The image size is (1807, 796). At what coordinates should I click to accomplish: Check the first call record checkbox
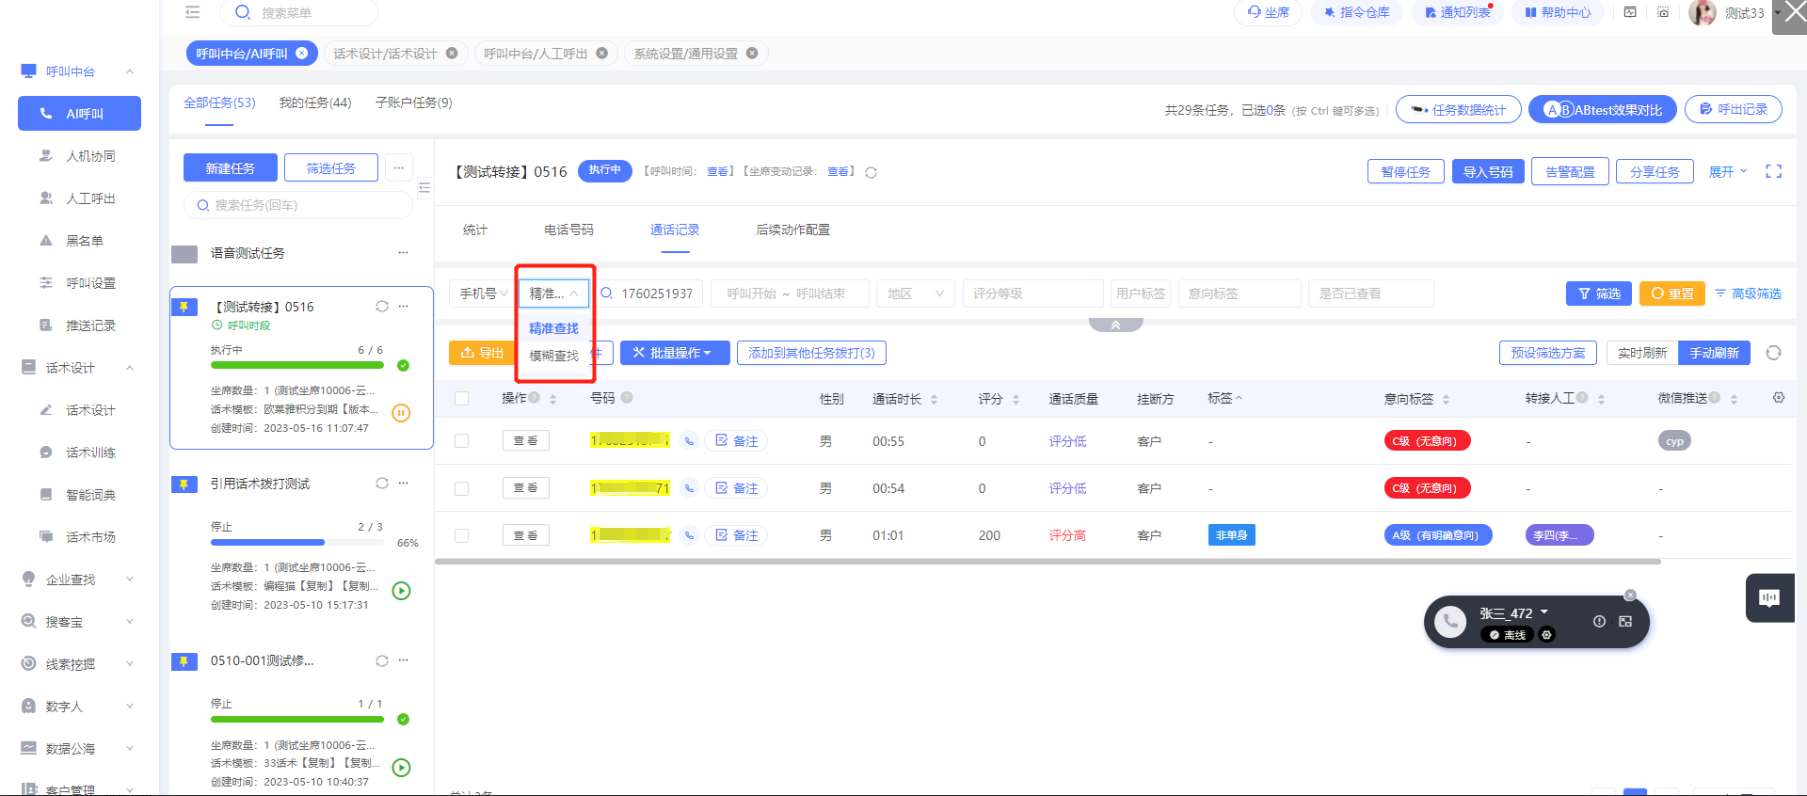pyautogui.click(x=462, y=441)
